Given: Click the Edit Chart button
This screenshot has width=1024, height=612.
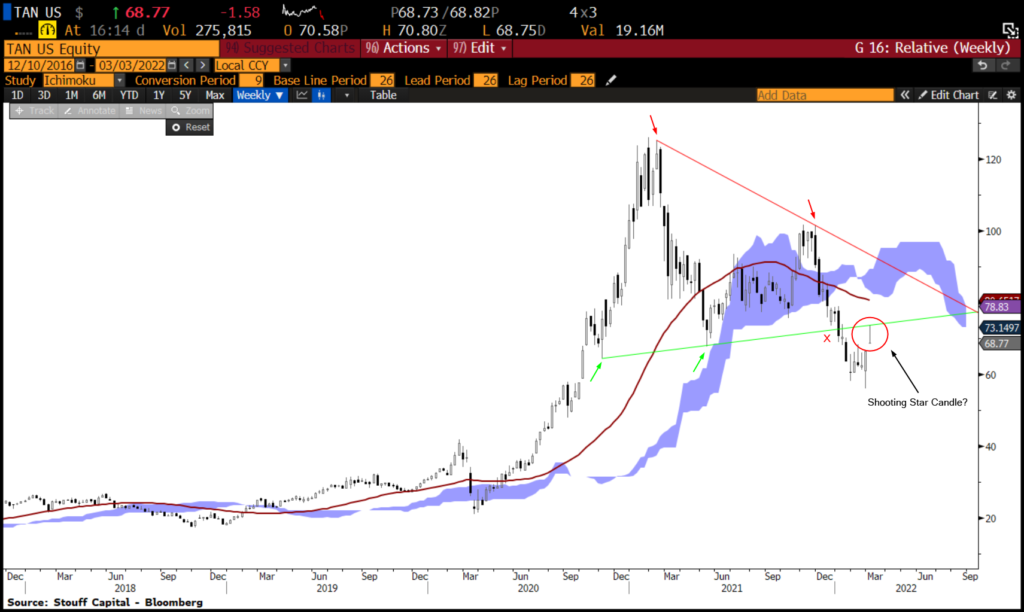Looking at the screenshot, I should [x=948, y=95].
